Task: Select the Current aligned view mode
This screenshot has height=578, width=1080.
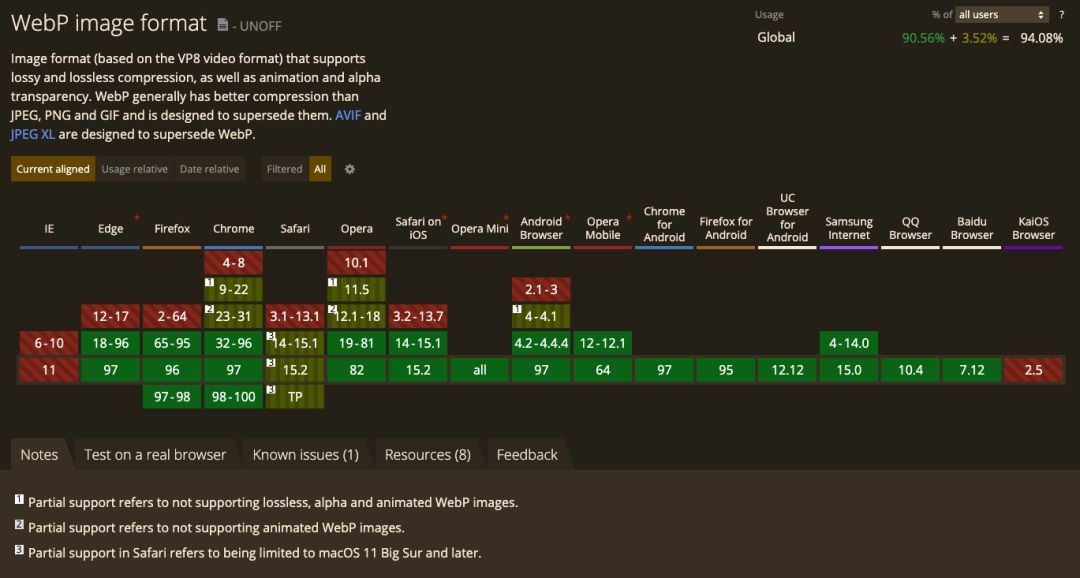Action: pos(53,169)
